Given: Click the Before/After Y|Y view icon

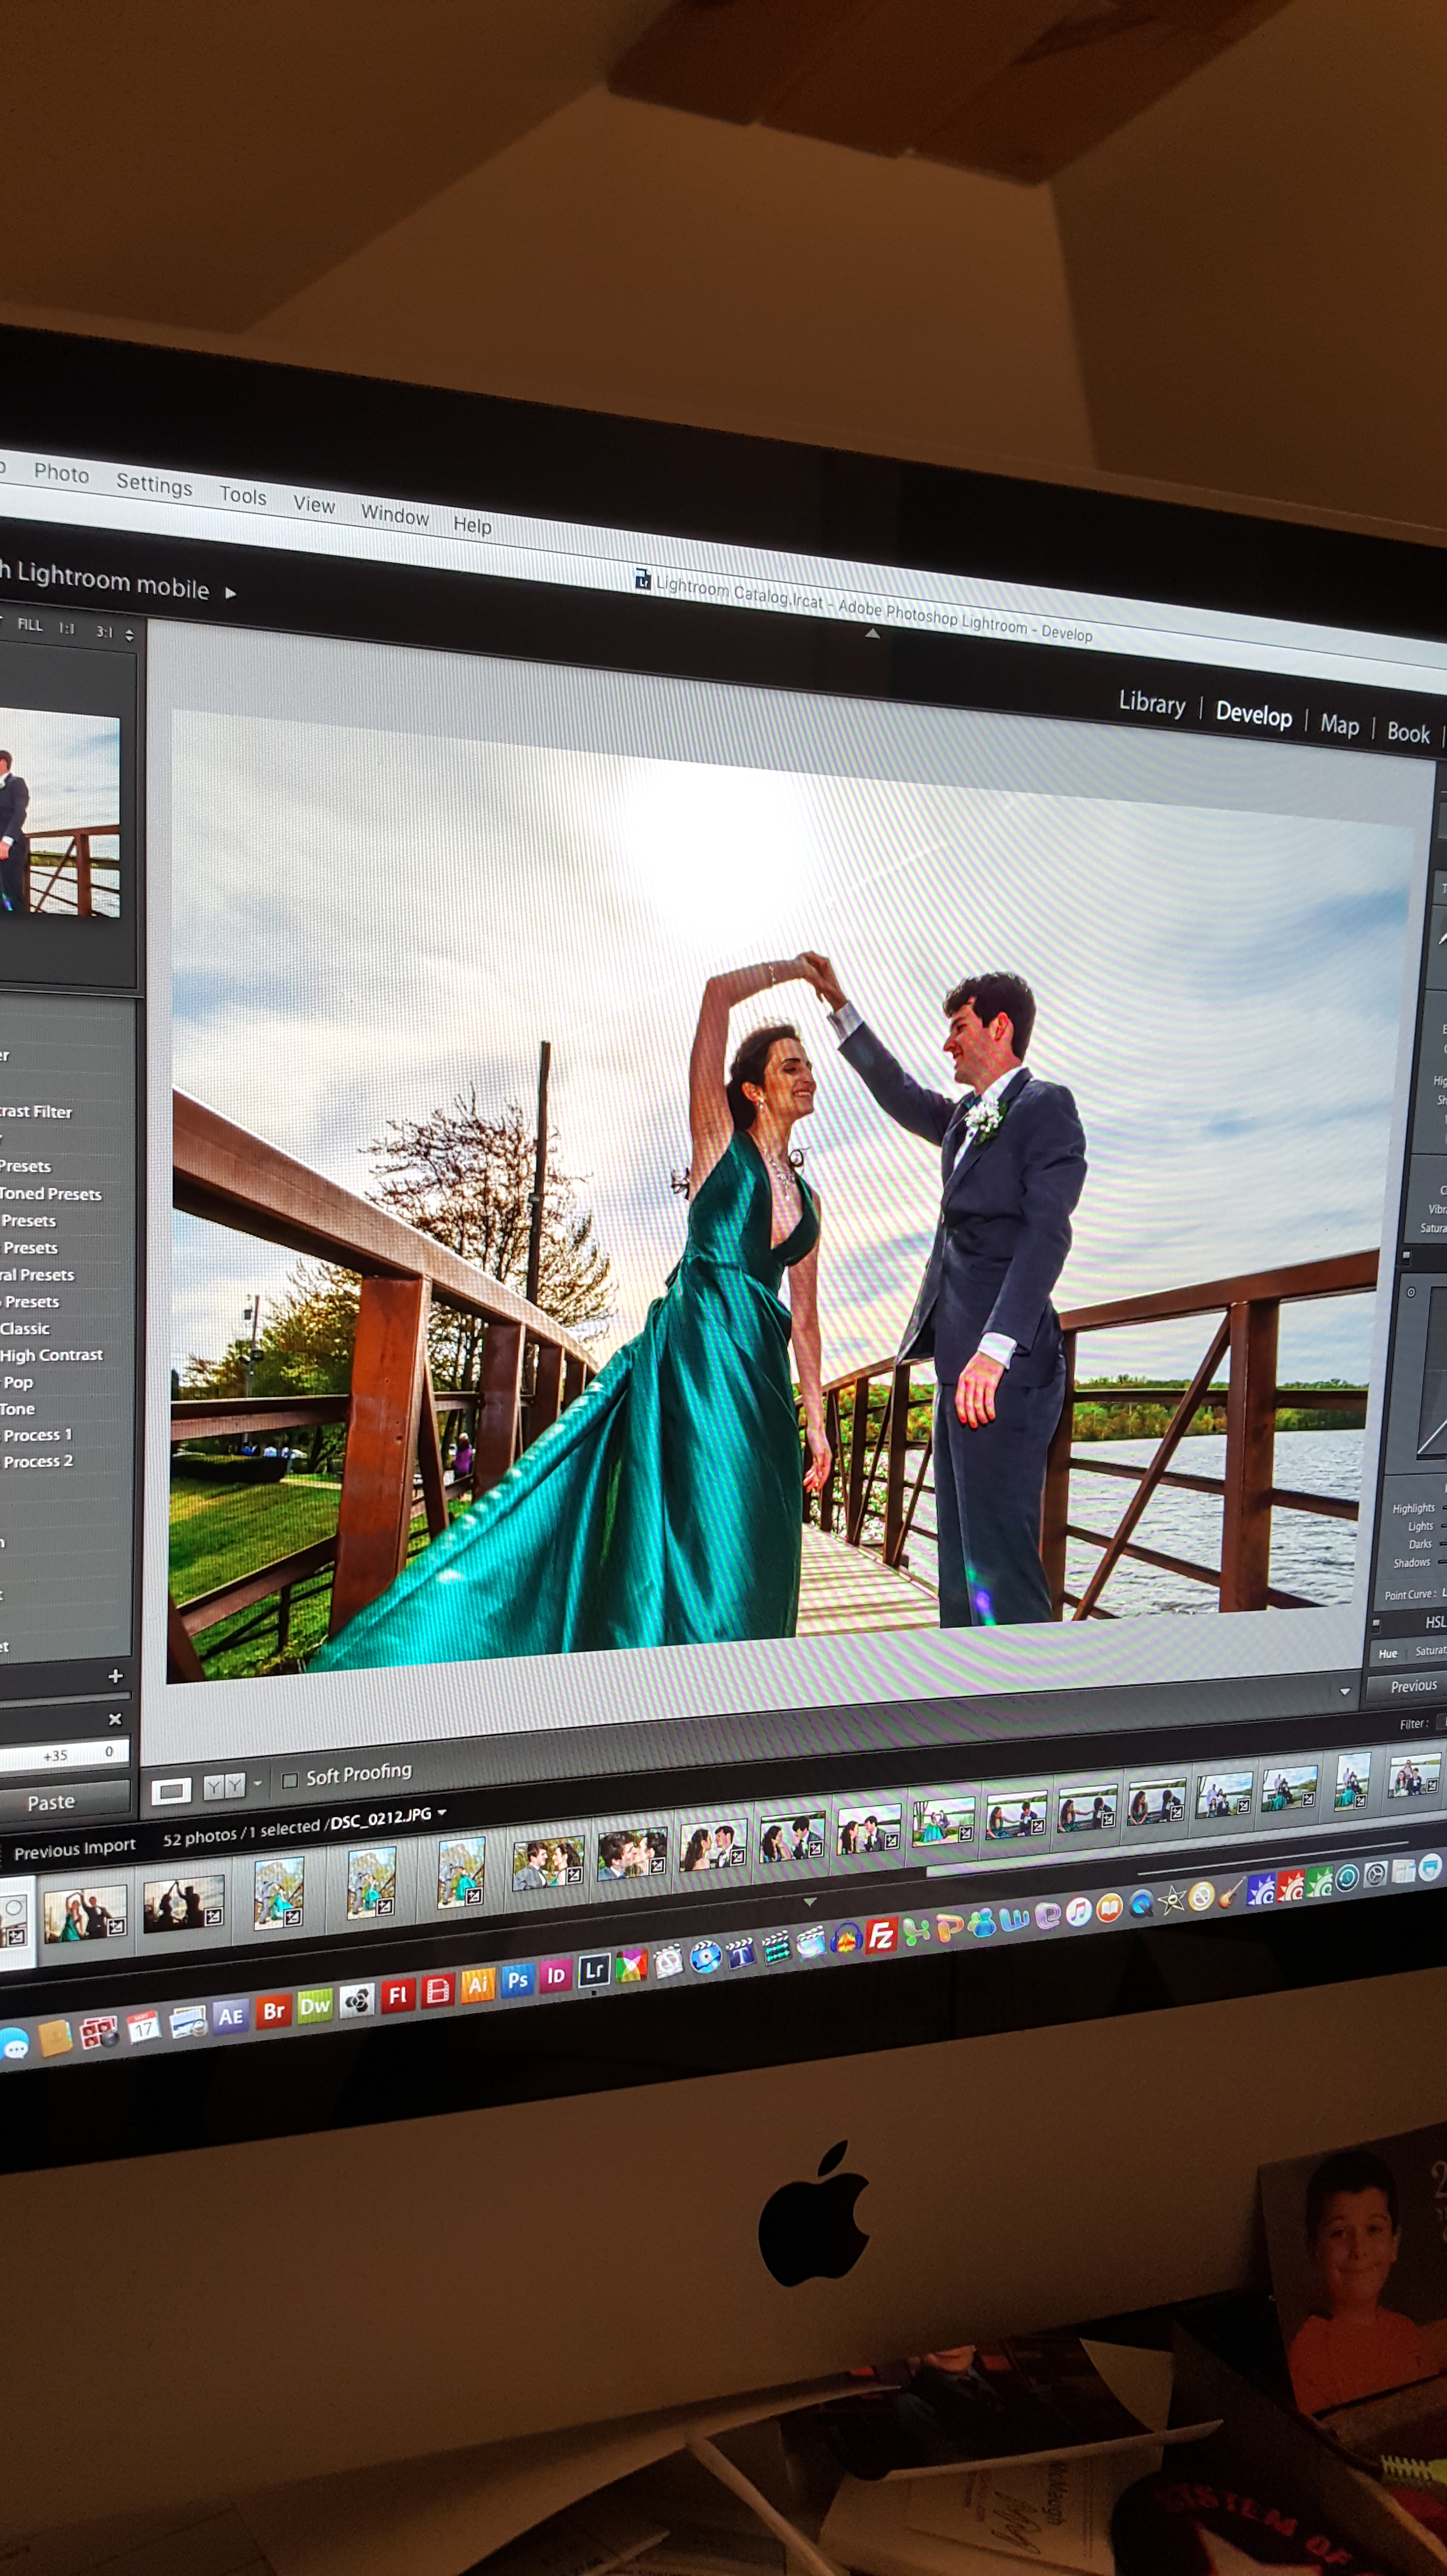Looking at the screenshot, I should tap(224, 1786).
